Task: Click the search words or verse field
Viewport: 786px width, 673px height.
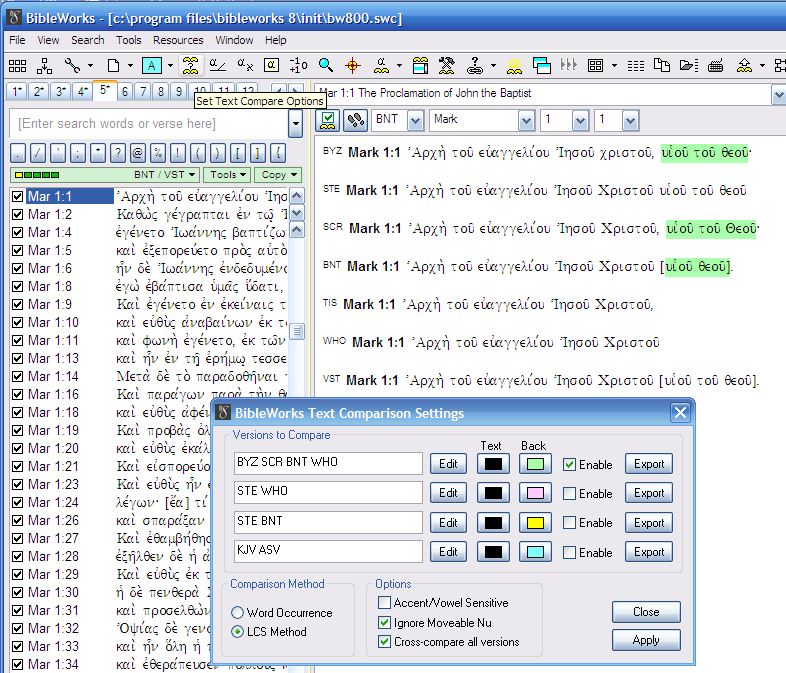Action: point(147,124)
